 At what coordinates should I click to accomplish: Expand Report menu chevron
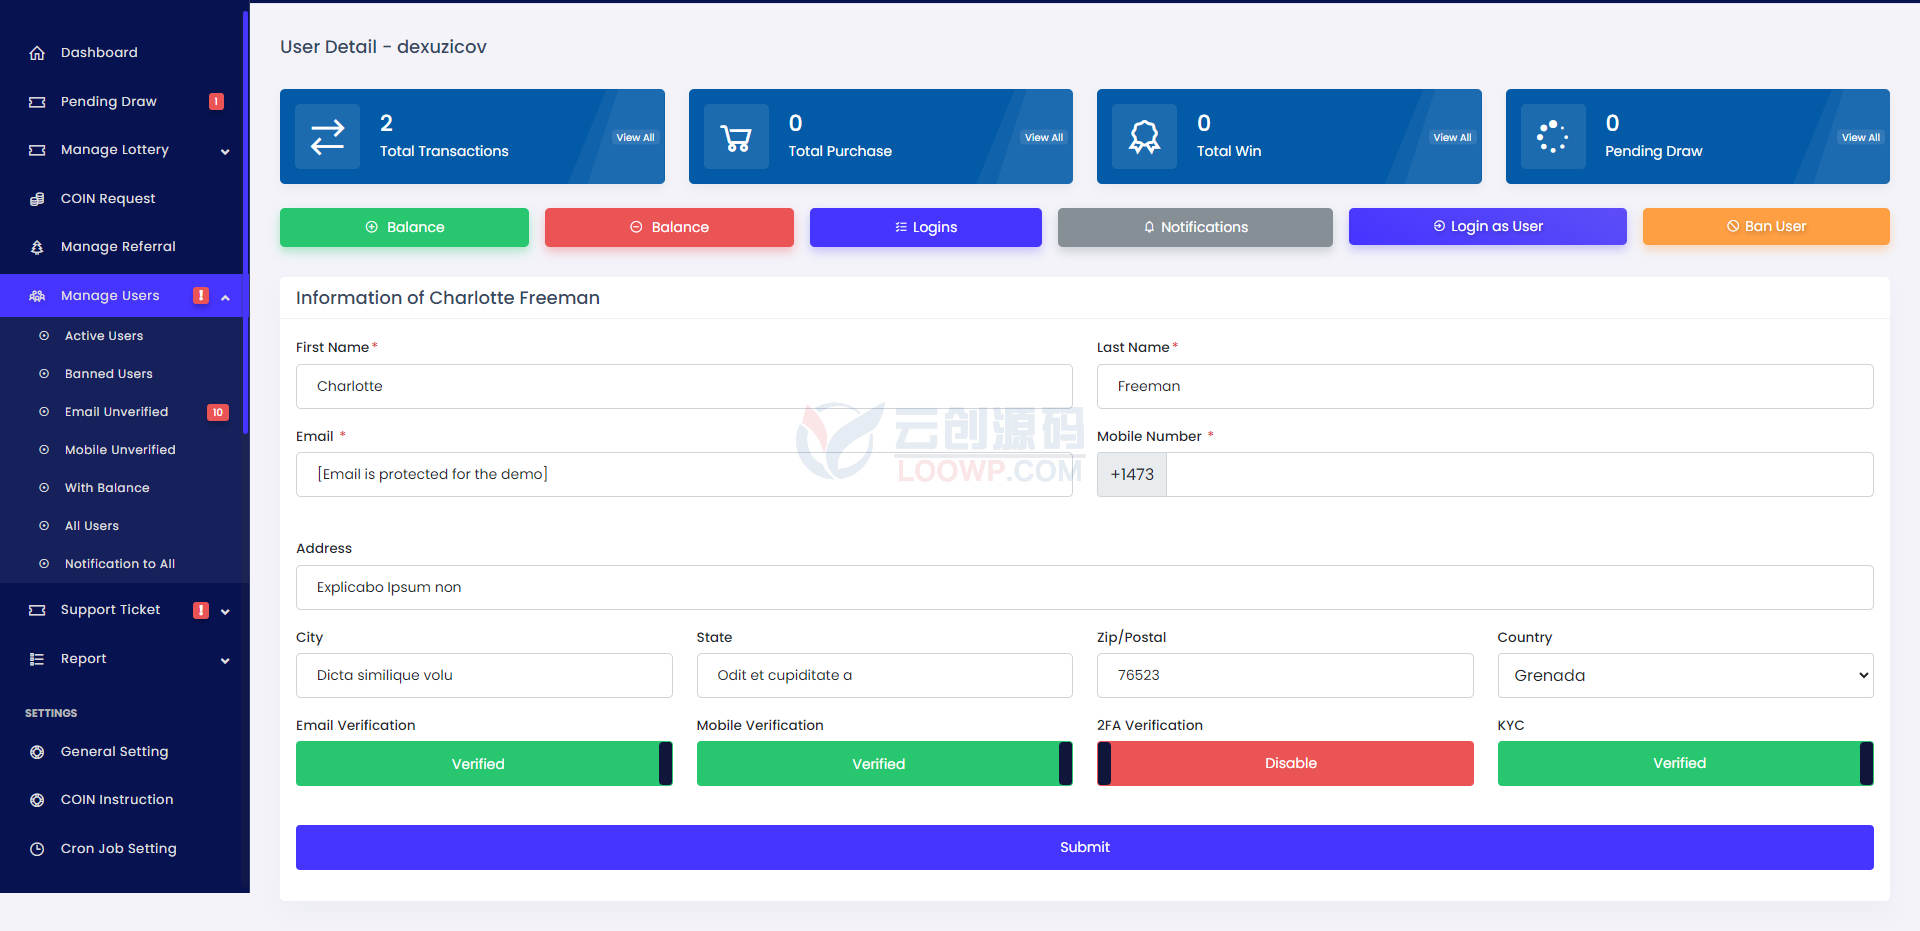pyautogui.click(x=225, y=661)
